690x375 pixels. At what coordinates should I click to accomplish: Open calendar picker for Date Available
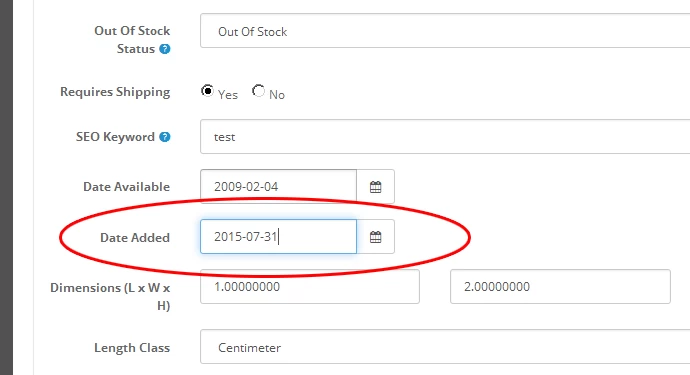pos(375,187)
